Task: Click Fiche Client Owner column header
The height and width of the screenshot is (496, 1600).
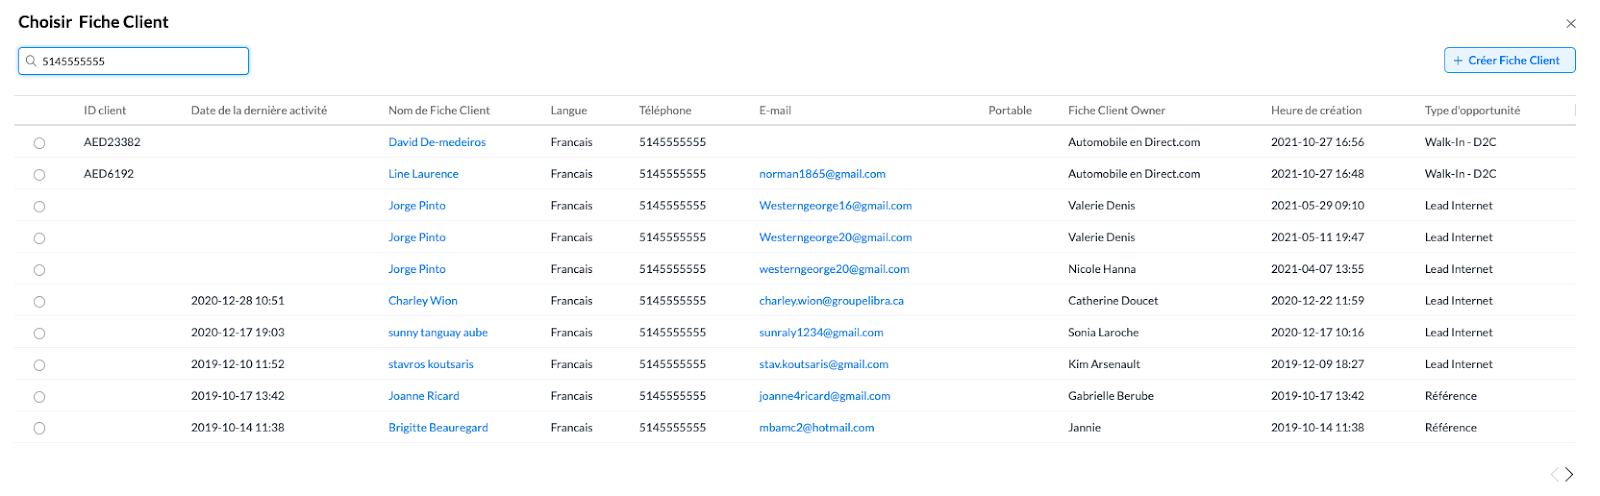Action: (x=1117, y=111)
